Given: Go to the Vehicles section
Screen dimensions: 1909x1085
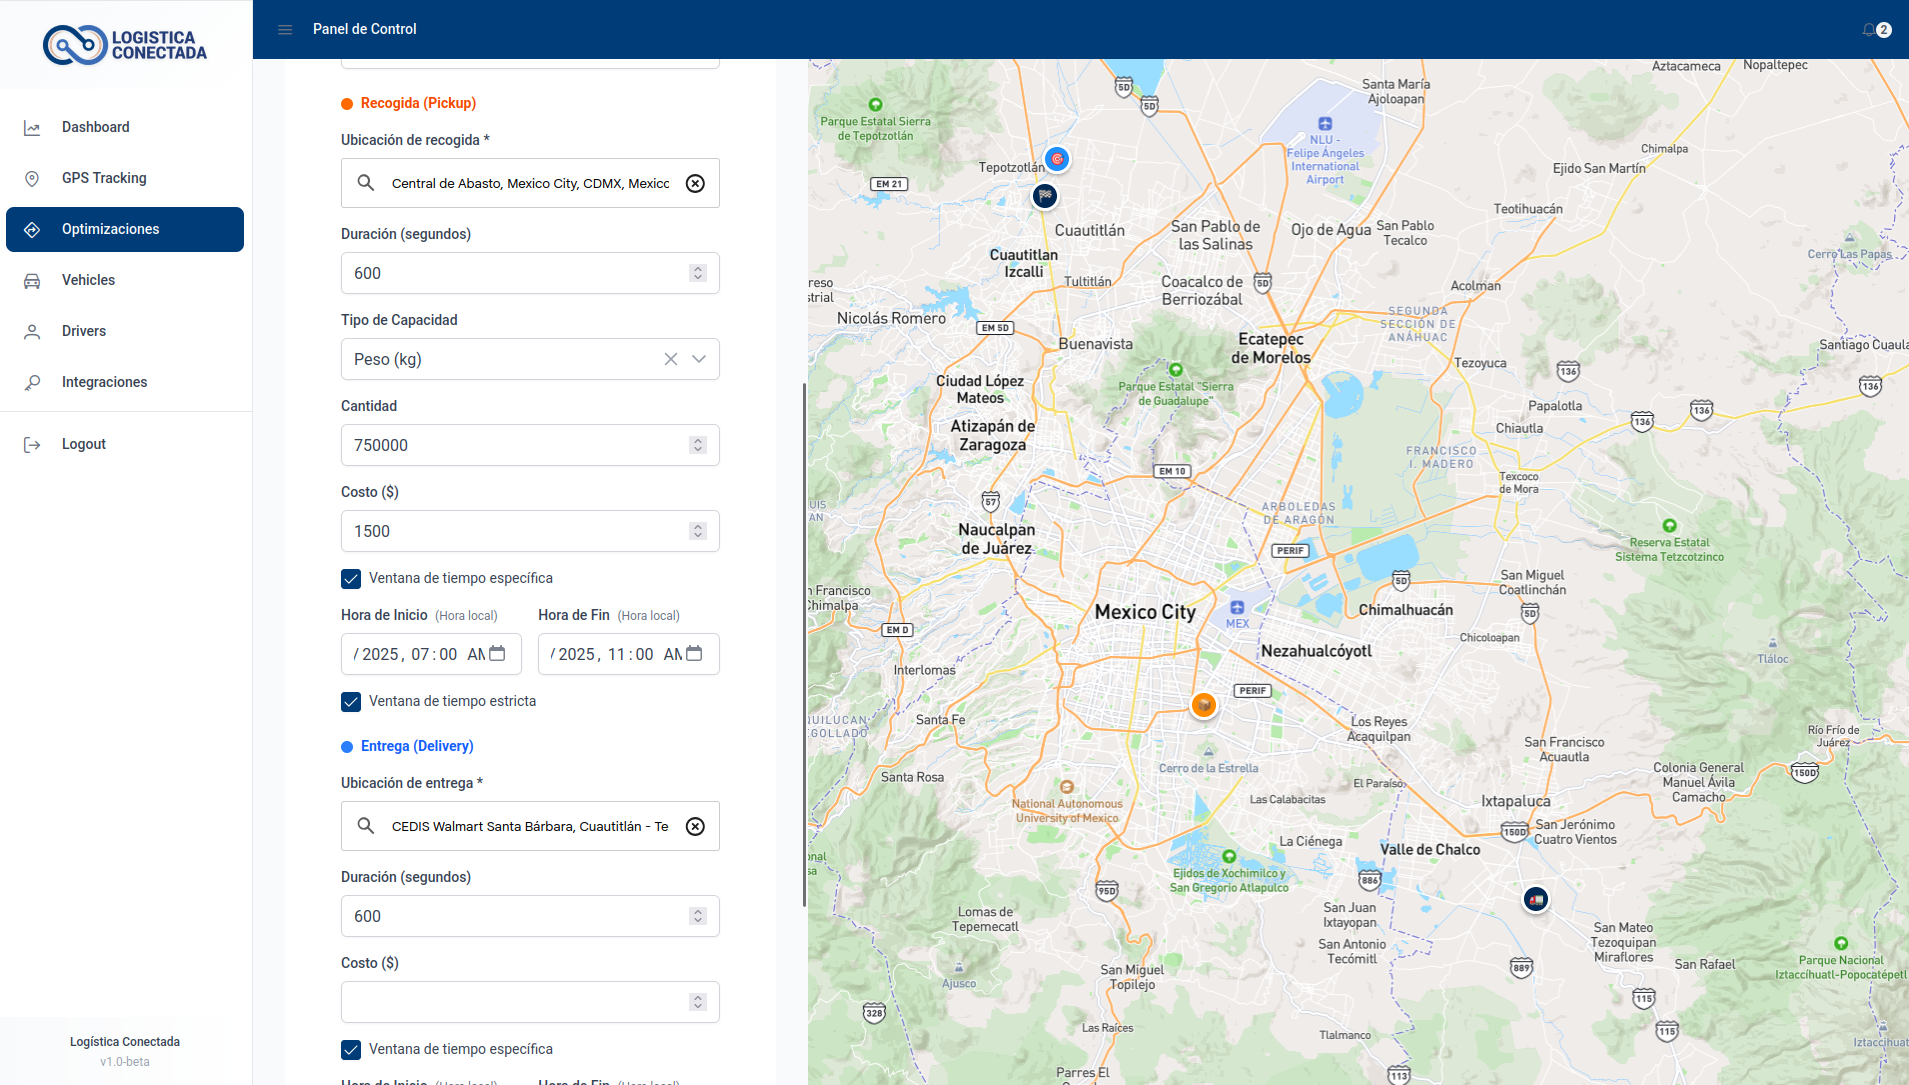Looking at the screenshot, I should pyautogui.click(x=88, y=280).
